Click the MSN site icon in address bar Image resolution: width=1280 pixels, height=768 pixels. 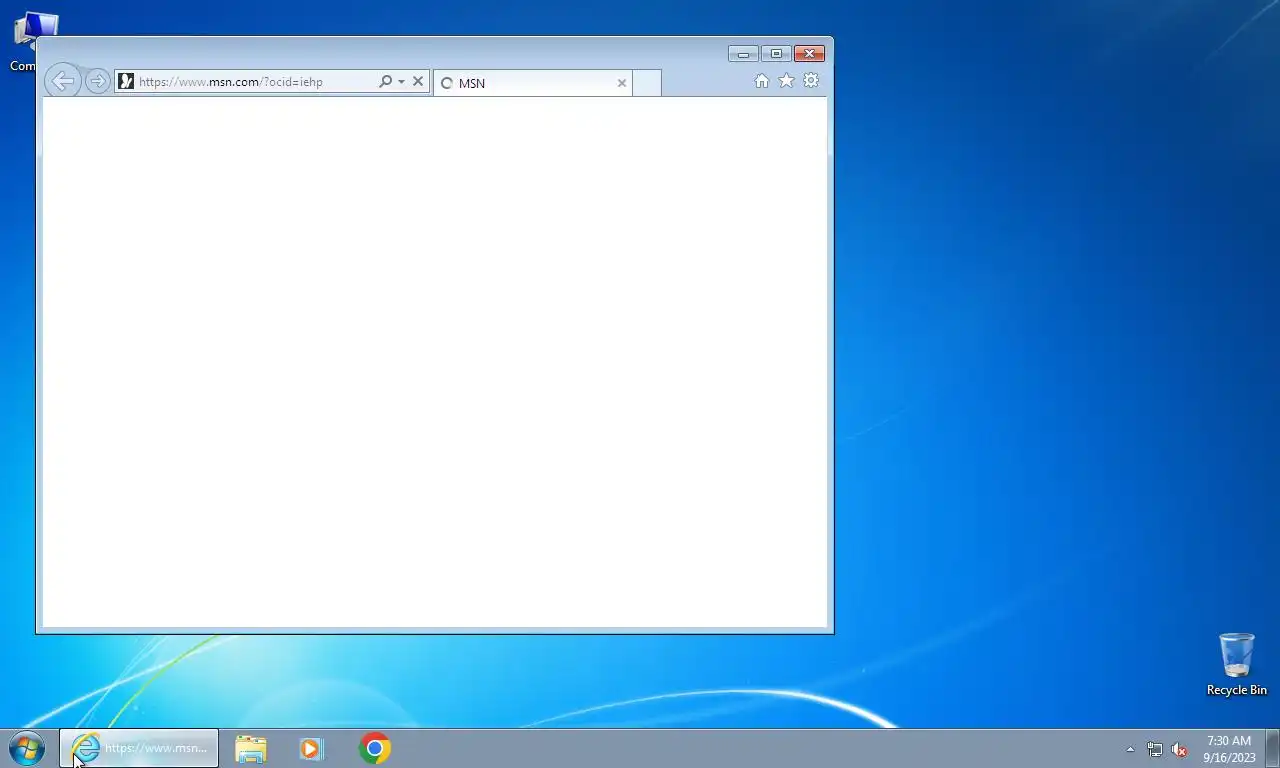(126, 82)
